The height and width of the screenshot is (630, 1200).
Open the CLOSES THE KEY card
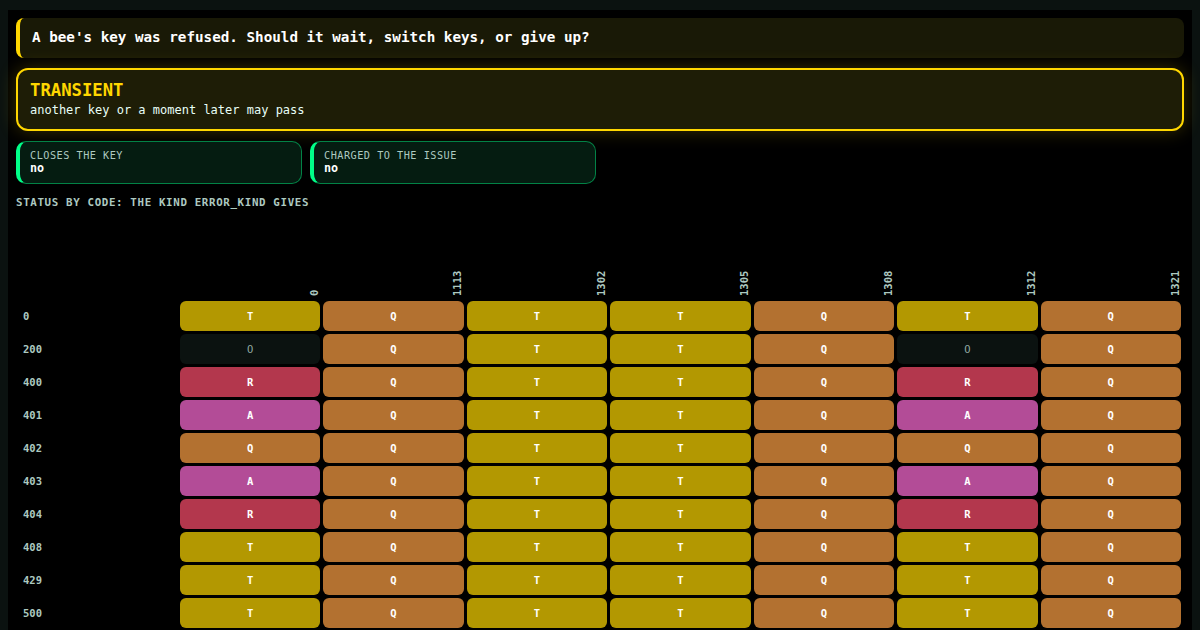pyautogui.click(x=159, y=162)
